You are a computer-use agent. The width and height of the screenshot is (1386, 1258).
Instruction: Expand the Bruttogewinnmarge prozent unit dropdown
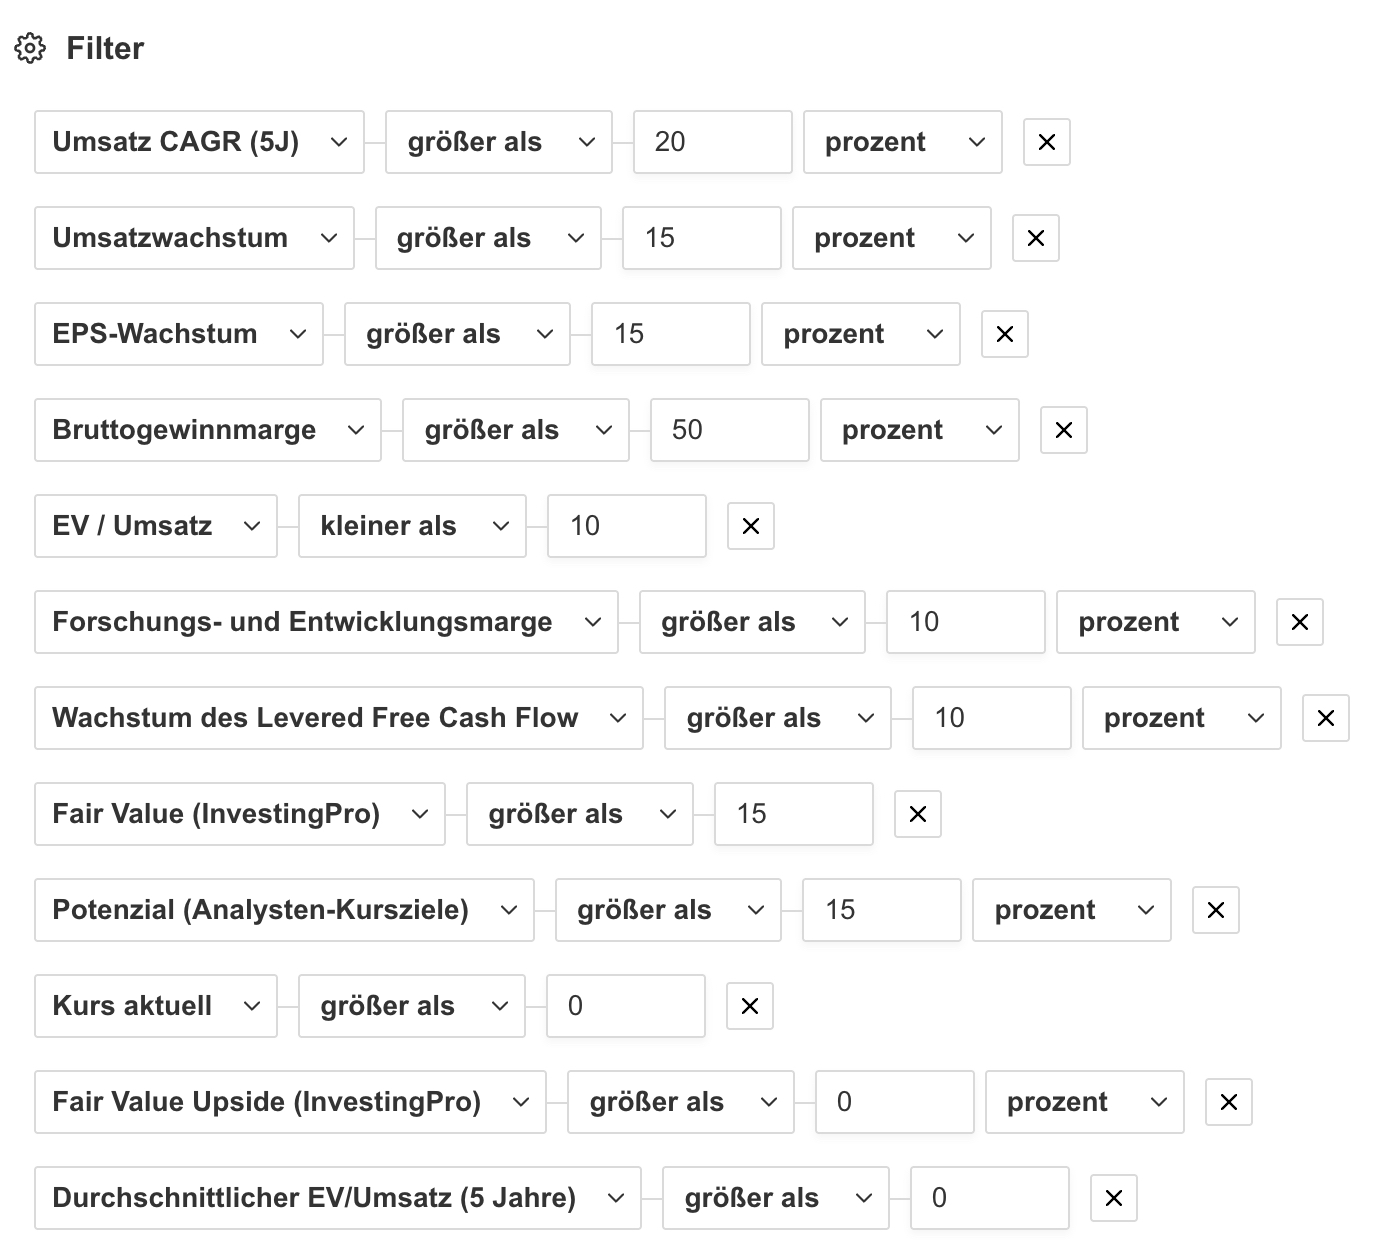[920, 430]
